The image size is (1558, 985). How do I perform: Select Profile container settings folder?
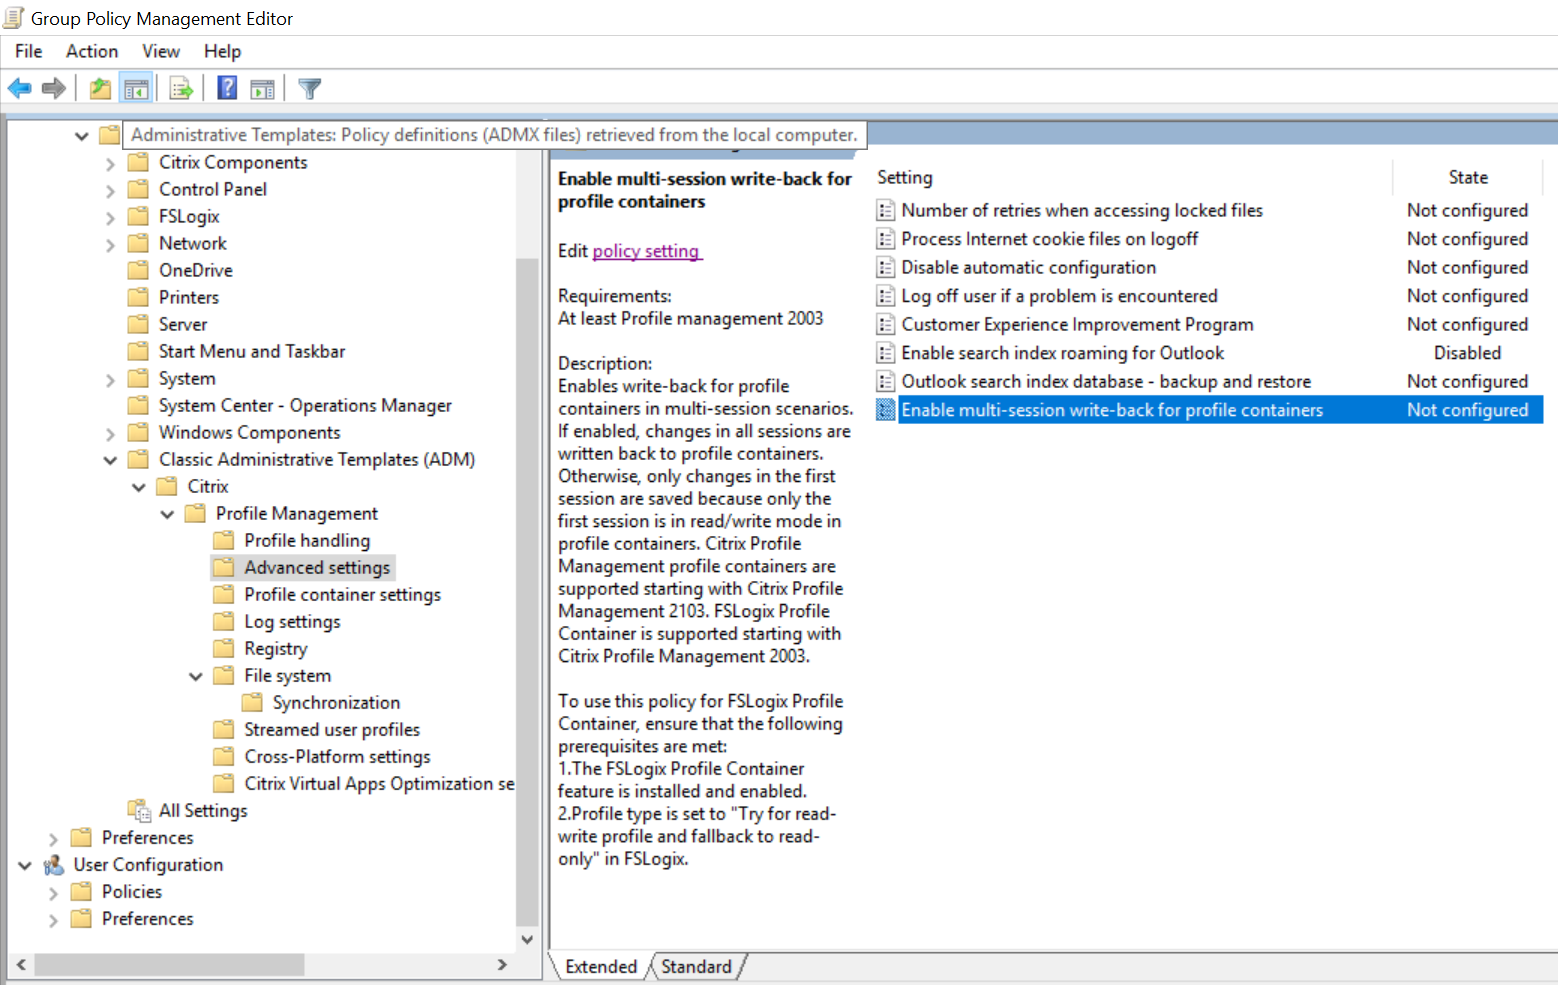[x=342, y=595]
